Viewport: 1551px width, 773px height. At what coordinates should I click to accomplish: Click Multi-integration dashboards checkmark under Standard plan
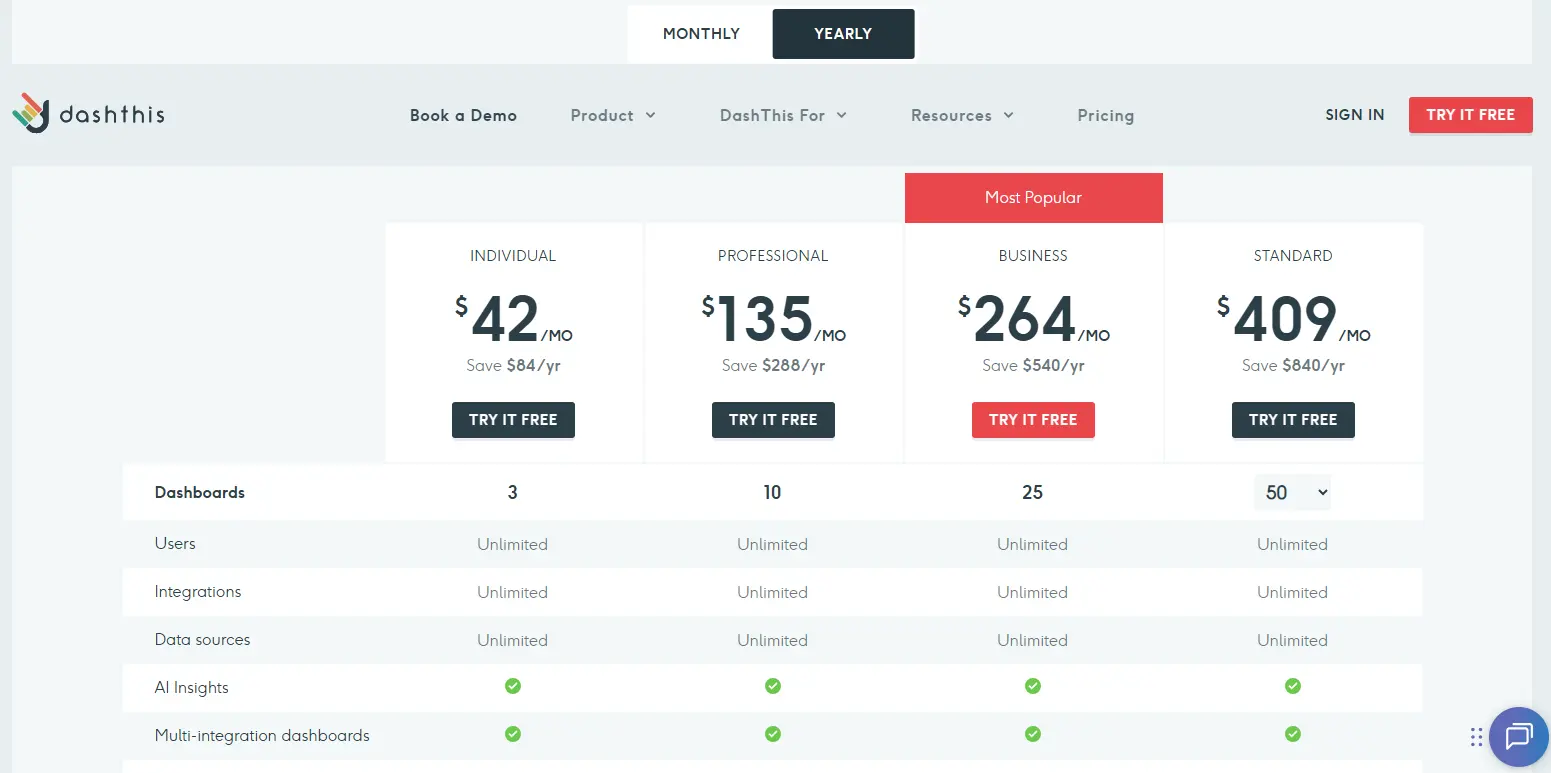pyautogui.click(x=1292, y=734)
